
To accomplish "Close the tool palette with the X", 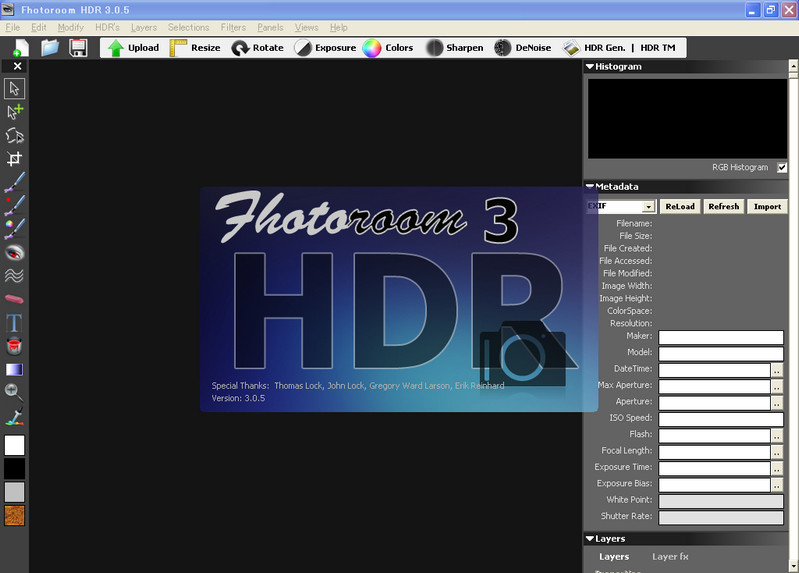I will pyautogui.click(x=17, y=66).
